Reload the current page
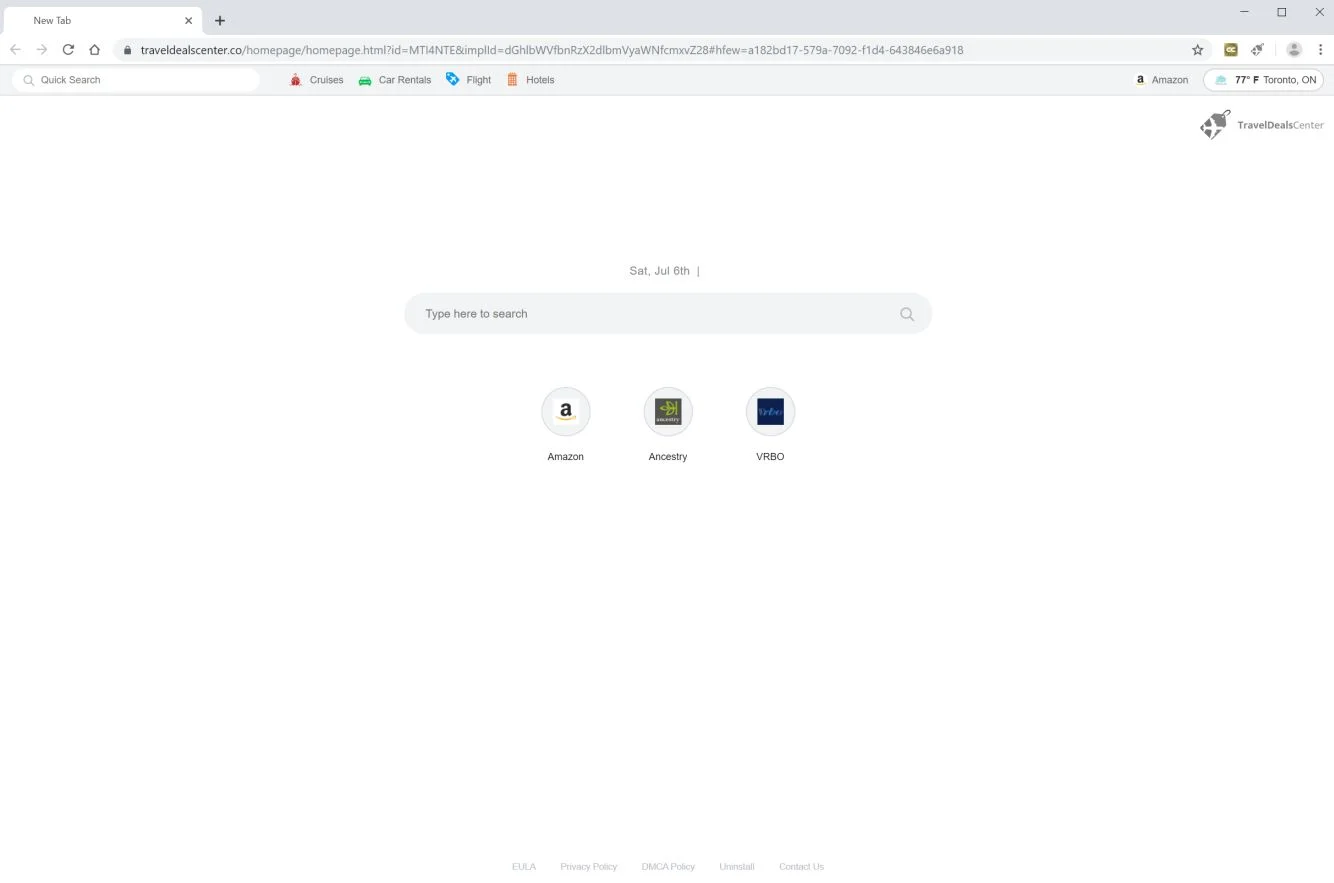 [68, 49]
